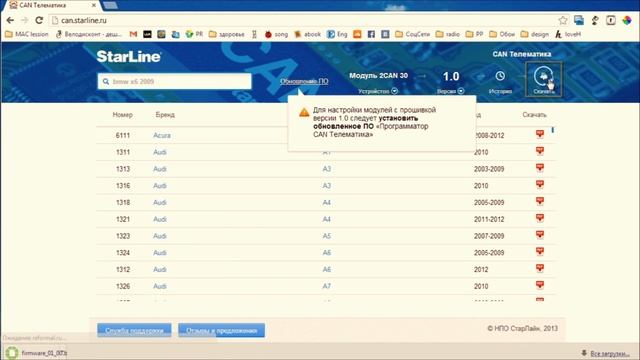Download firmware for row 1321 Audi A4
640x360 pixels.
pyautogui.click(x=540, y=218)
